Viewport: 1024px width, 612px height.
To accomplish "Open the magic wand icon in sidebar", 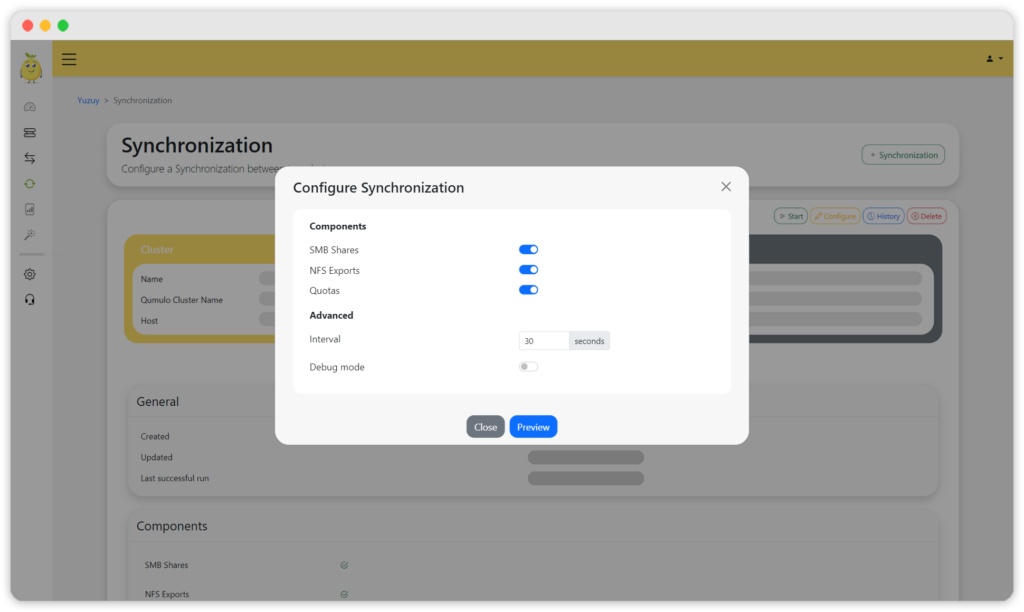I will tap(30, 234).
